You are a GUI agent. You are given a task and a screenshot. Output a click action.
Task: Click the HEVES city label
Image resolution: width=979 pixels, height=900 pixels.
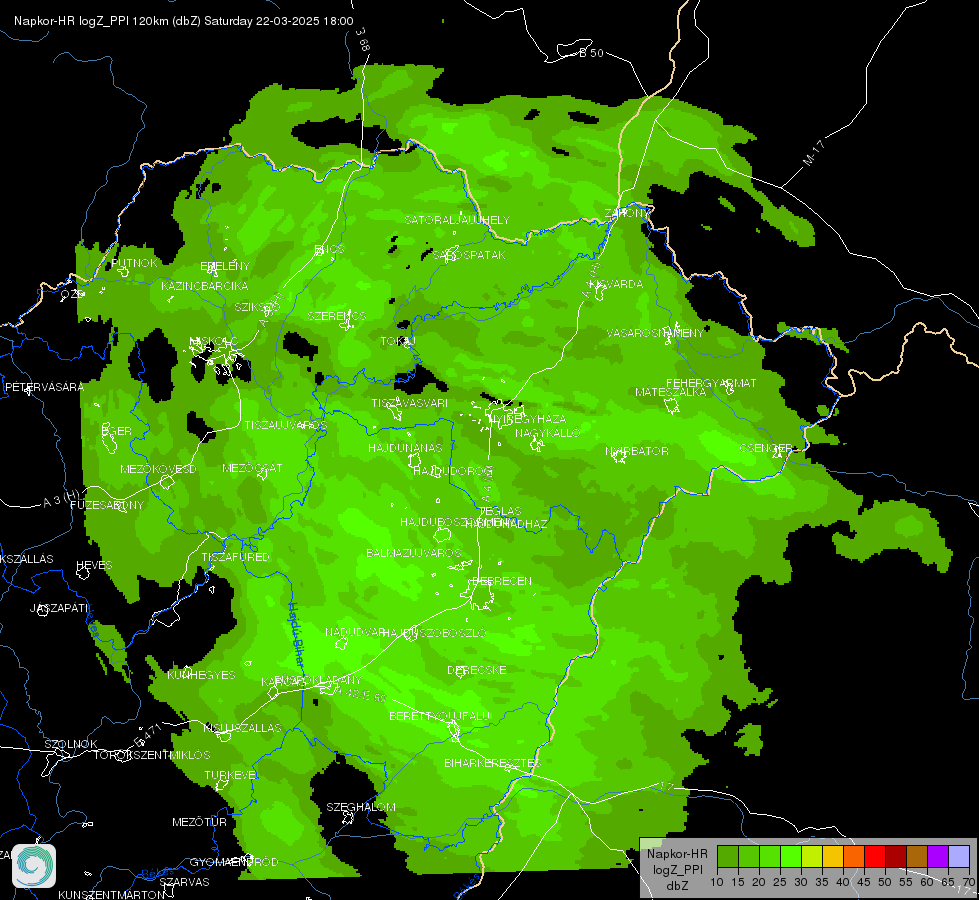point(94,565)
